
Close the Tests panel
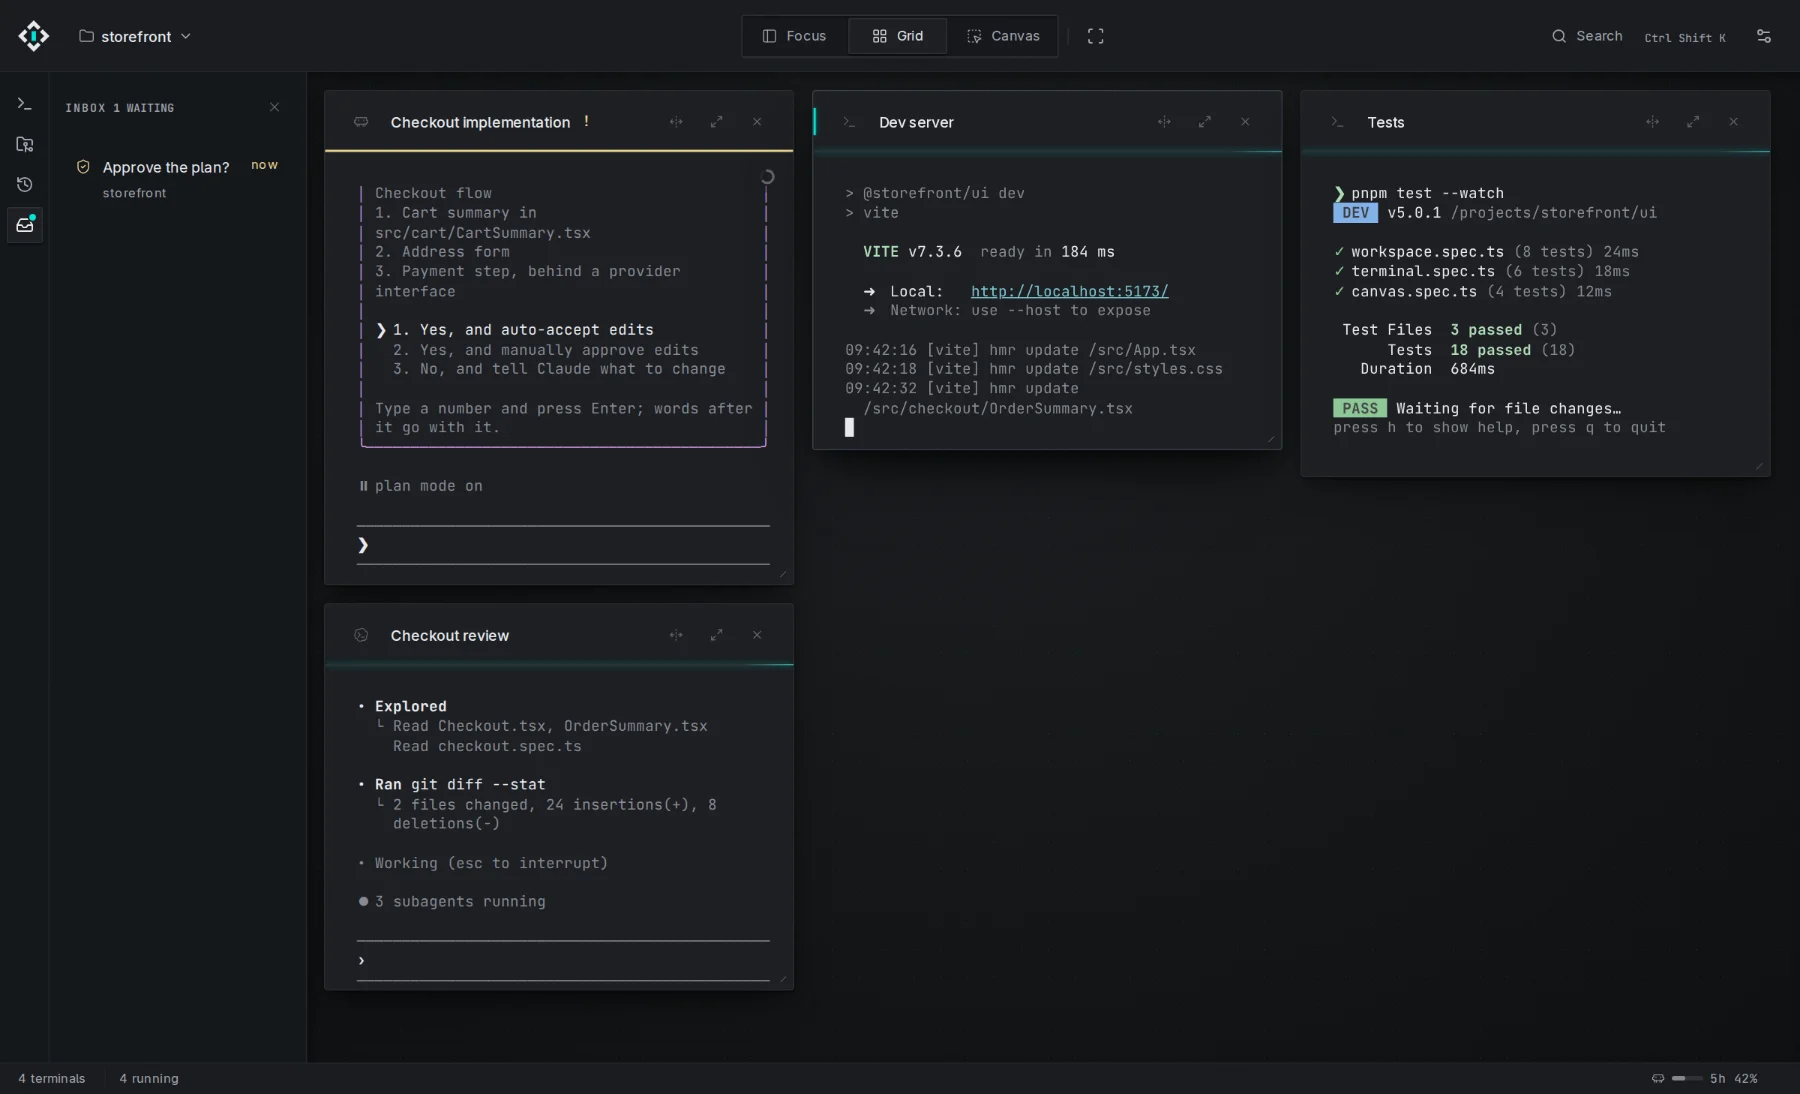pyautogui.click(x=1733, y=122)
